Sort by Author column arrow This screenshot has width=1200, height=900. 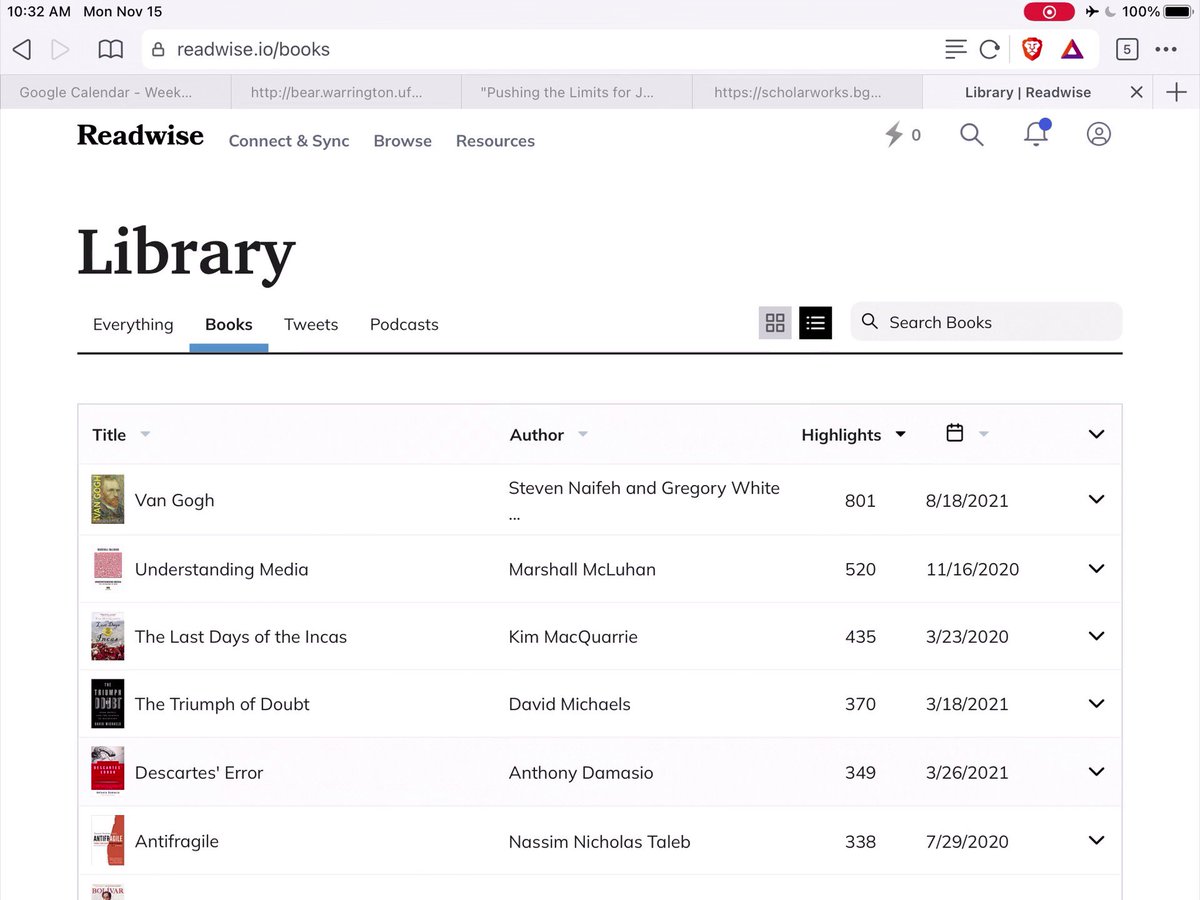point(583,435)
